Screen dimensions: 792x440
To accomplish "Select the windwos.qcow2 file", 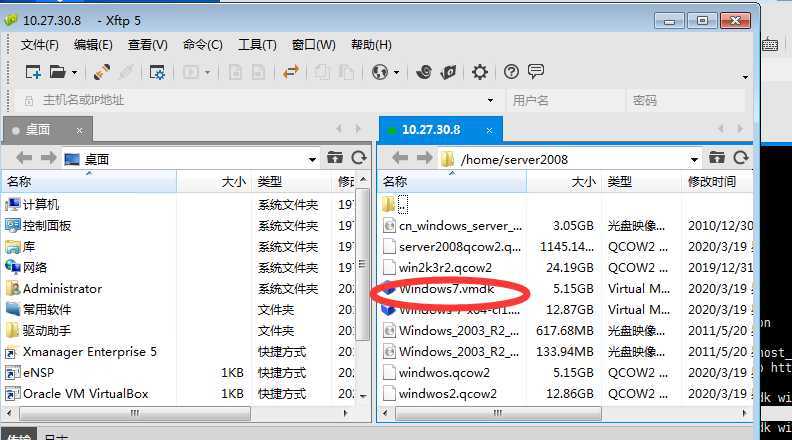I will 436,373.
